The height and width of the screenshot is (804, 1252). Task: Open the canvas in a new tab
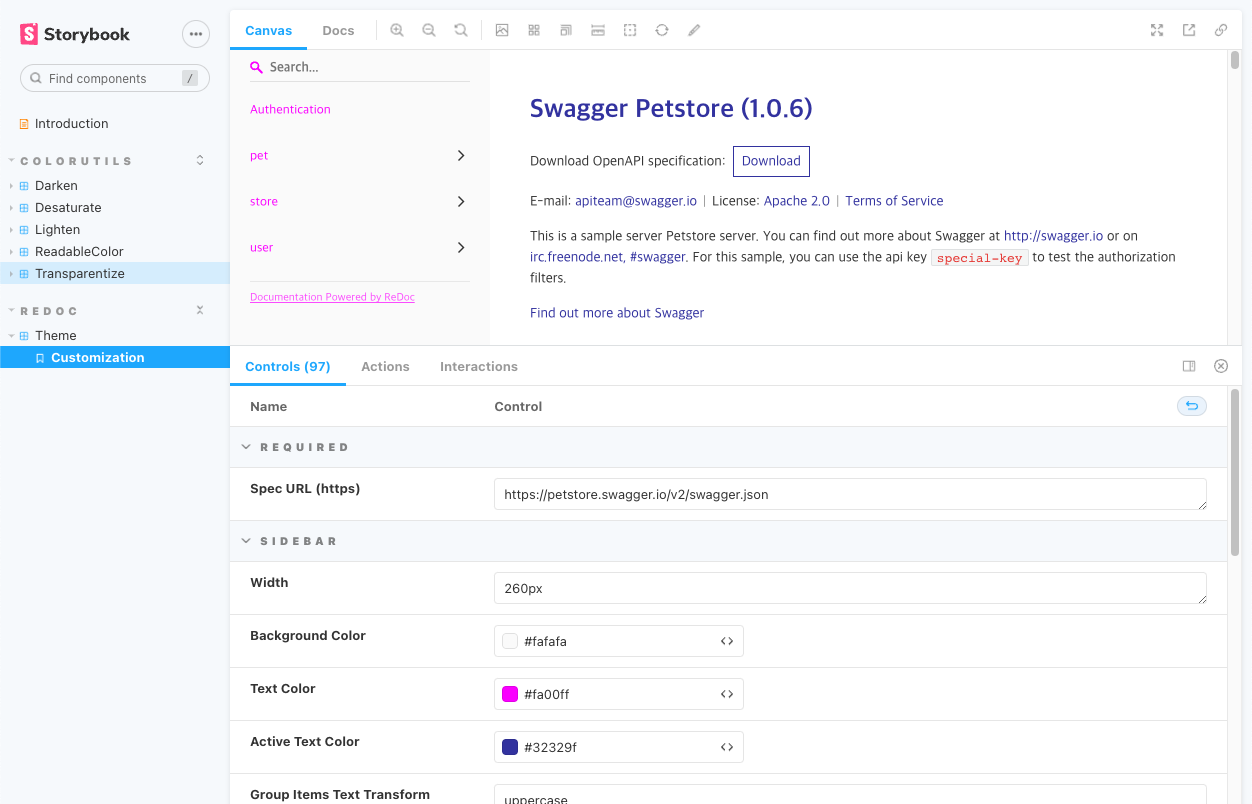pos(1189,30)
